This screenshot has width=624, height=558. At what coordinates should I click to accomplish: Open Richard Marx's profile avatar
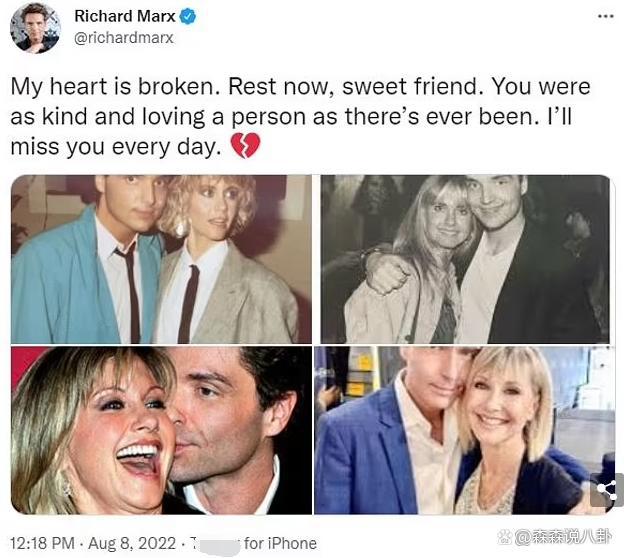(35, 28)
